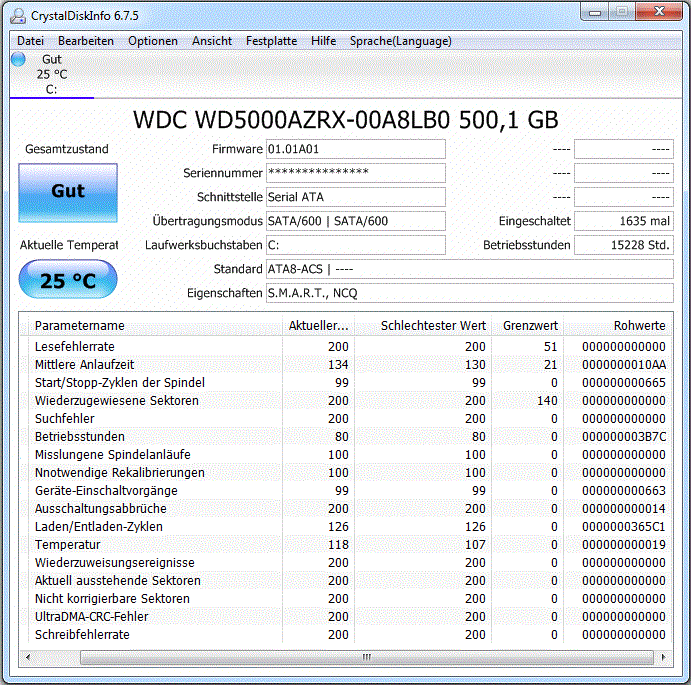Click the Rohwerte column header

pos(617,326)
